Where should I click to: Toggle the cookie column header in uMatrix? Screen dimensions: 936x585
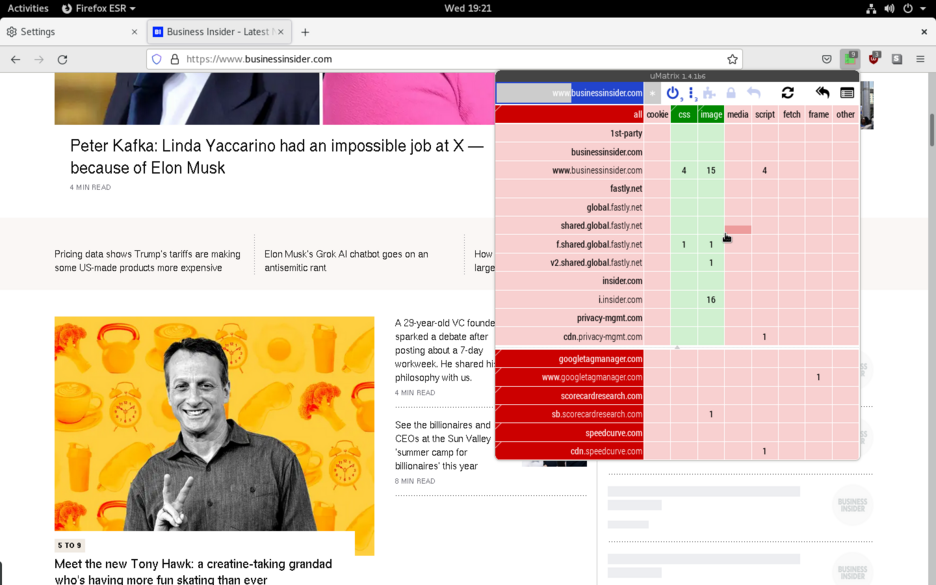657,115
